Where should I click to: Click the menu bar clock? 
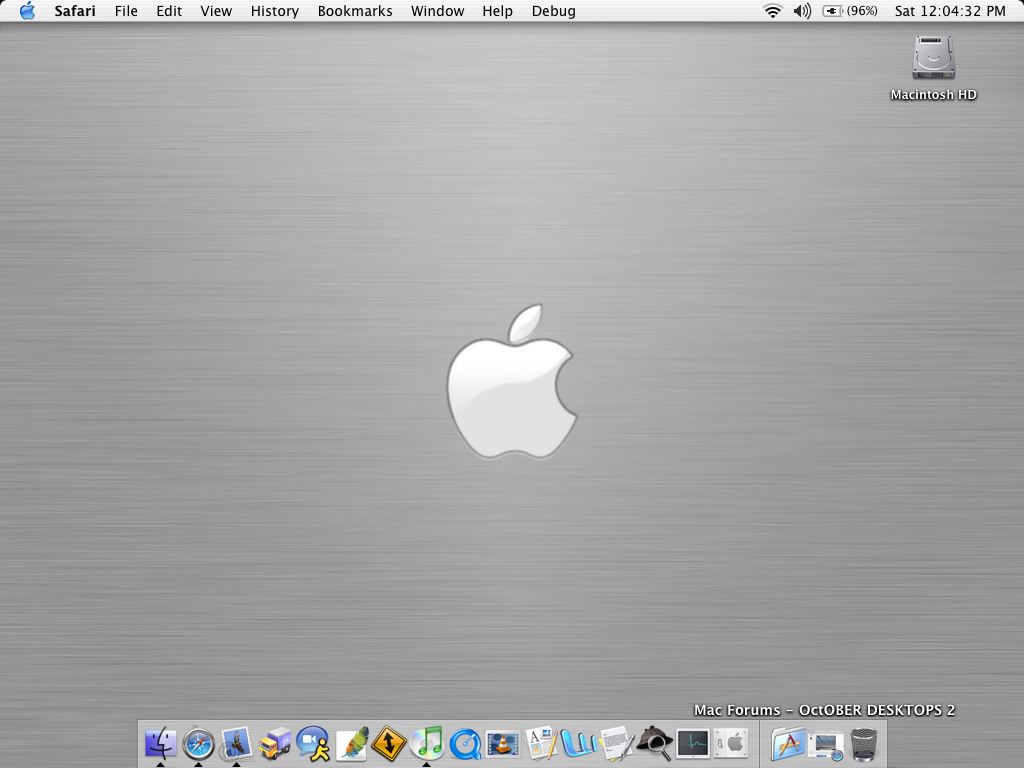[x=950, y=11]
